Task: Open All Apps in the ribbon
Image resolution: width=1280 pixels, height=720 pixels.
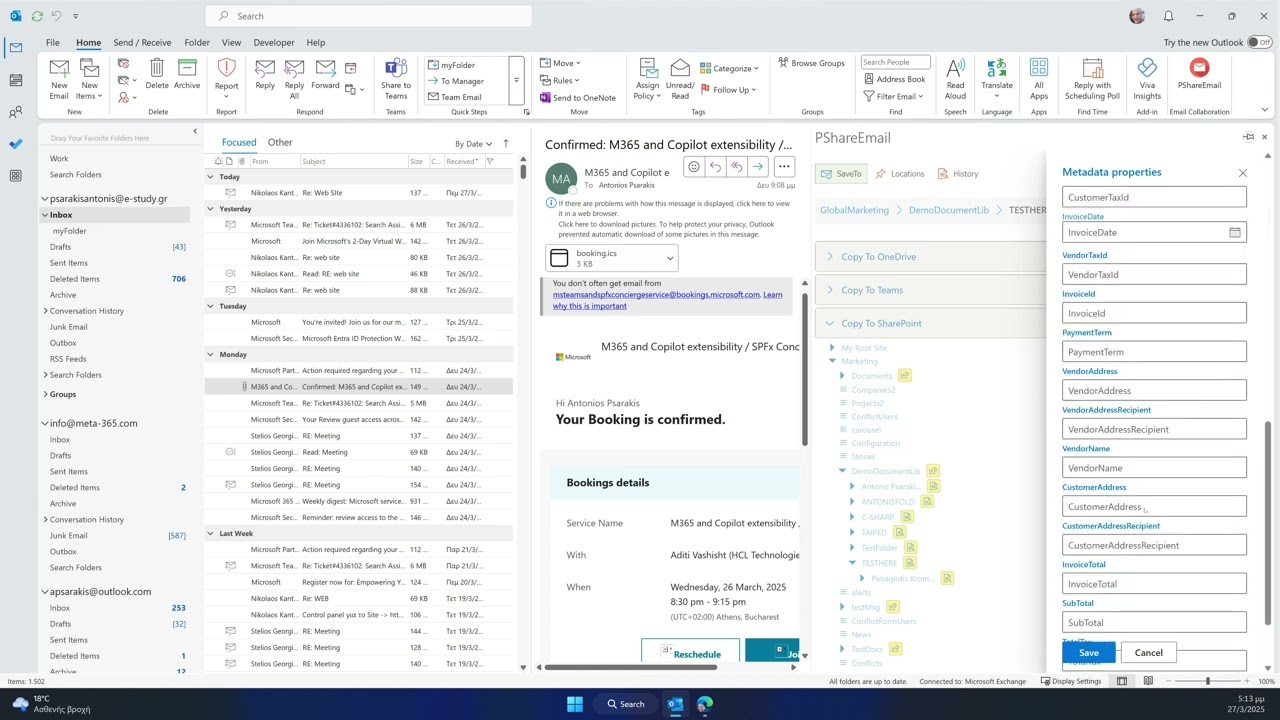Action: pyautogui.click(x=1039, y=78)
